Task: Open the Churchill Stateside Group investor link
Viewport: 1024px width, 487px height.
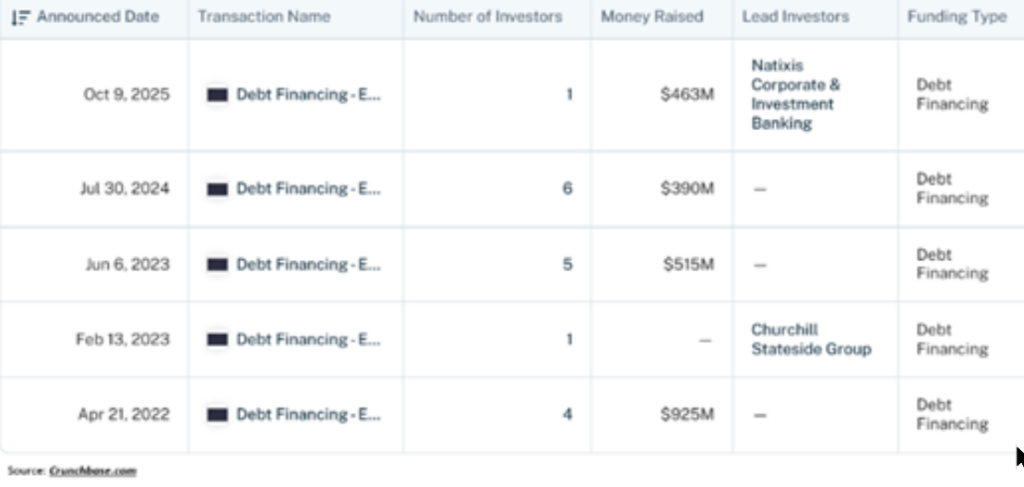Action: [x=810, y=340]
